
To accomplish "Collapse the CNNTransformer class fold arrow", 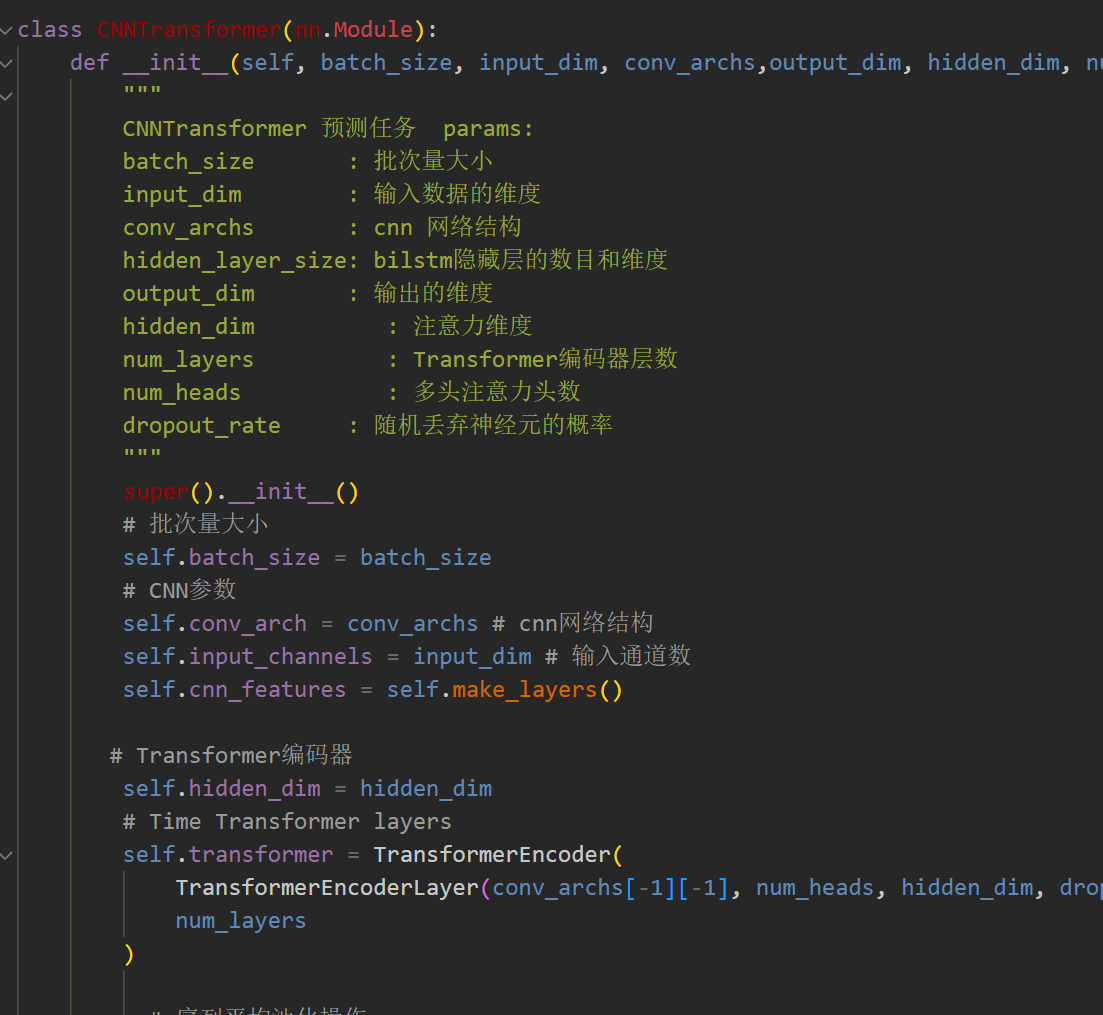I will [7, 29].
